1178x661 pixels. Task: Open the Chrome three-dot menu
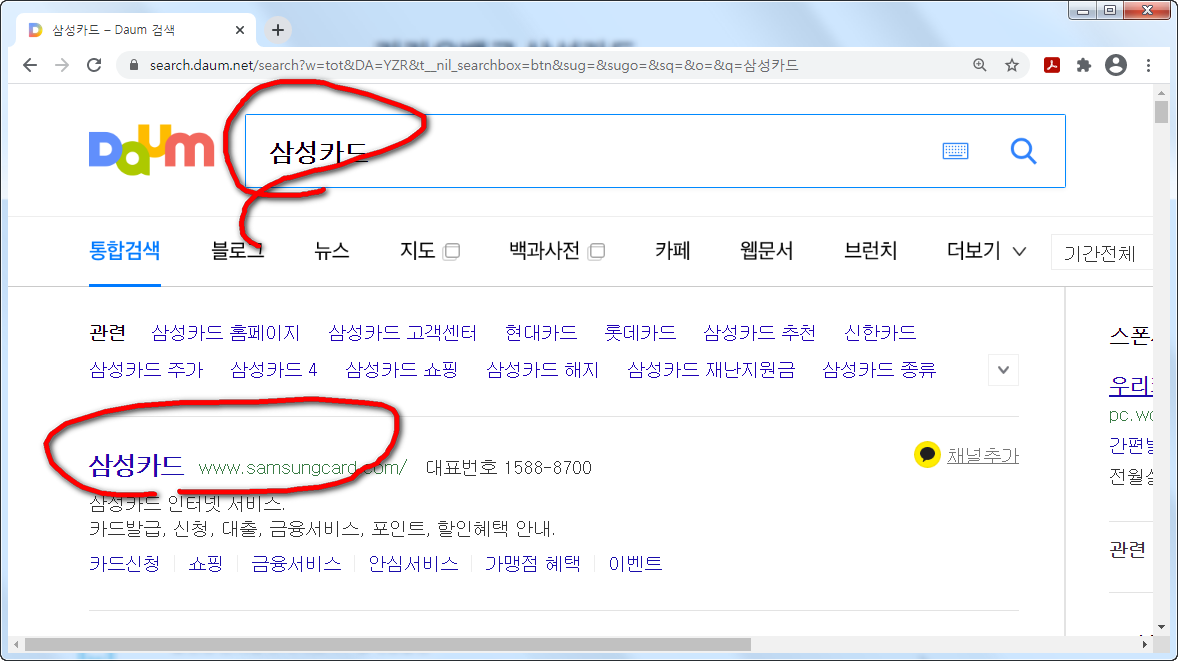click(x=1148, y=65)
